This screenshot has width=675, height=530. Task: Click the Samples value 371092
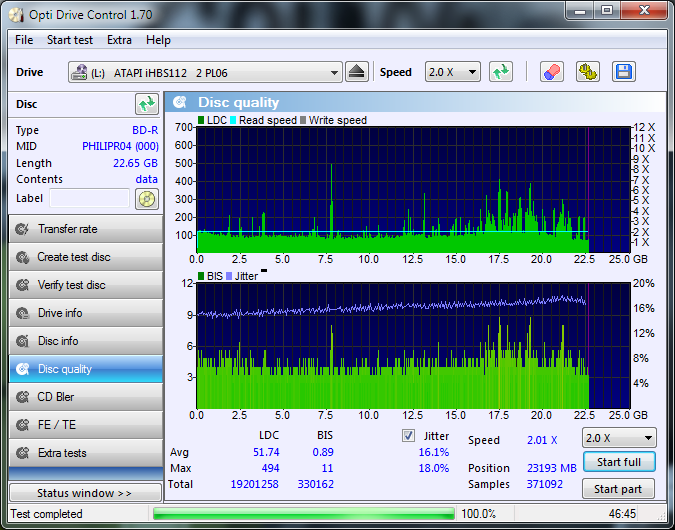[x=545, y=484]
